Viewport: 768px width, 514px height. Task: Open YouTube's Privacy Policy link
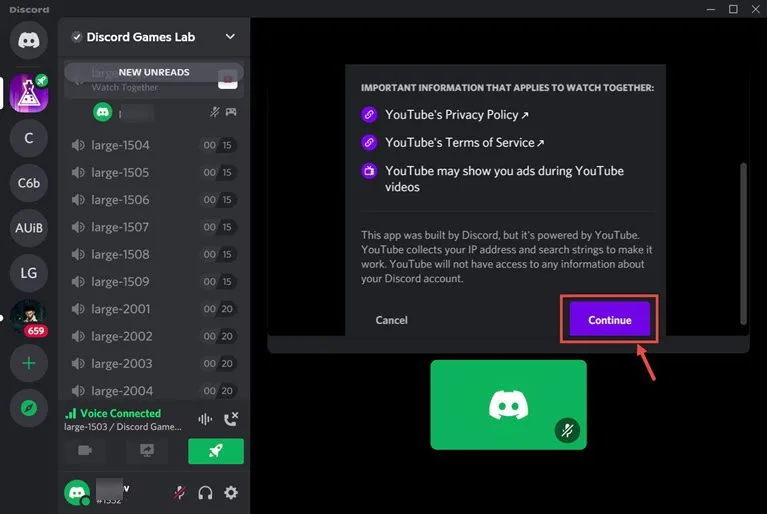[456, 115]
